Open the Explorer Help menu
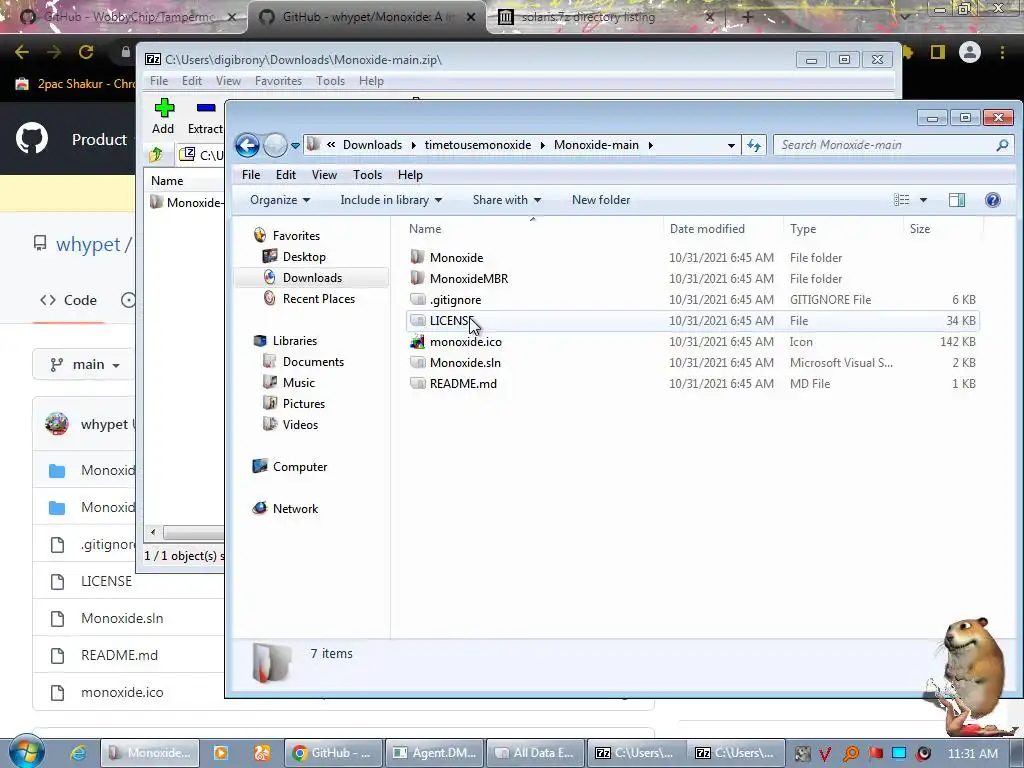 click(x=410, y=175)
